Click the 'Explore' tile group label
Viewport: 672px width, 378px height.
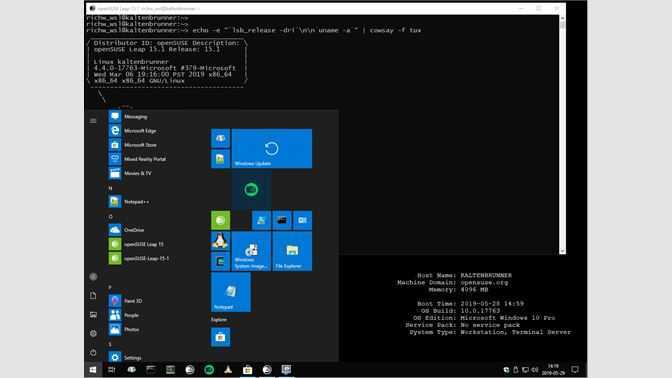pyautogui.click(x=219, y=320)
